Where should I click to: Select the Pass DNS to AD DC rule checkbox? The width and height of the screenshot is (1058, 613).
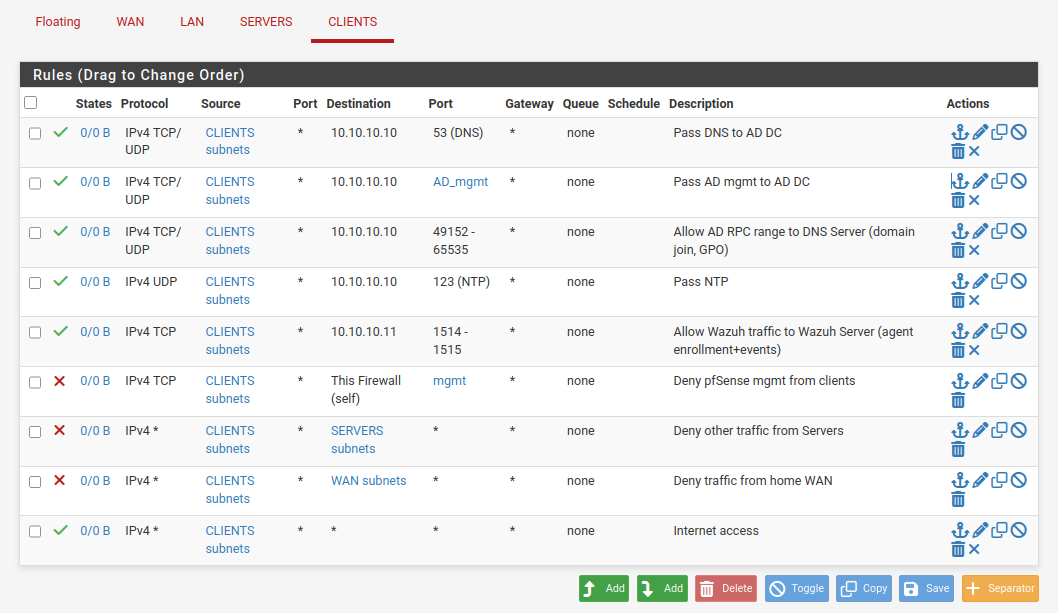click(x=35, y=134)
